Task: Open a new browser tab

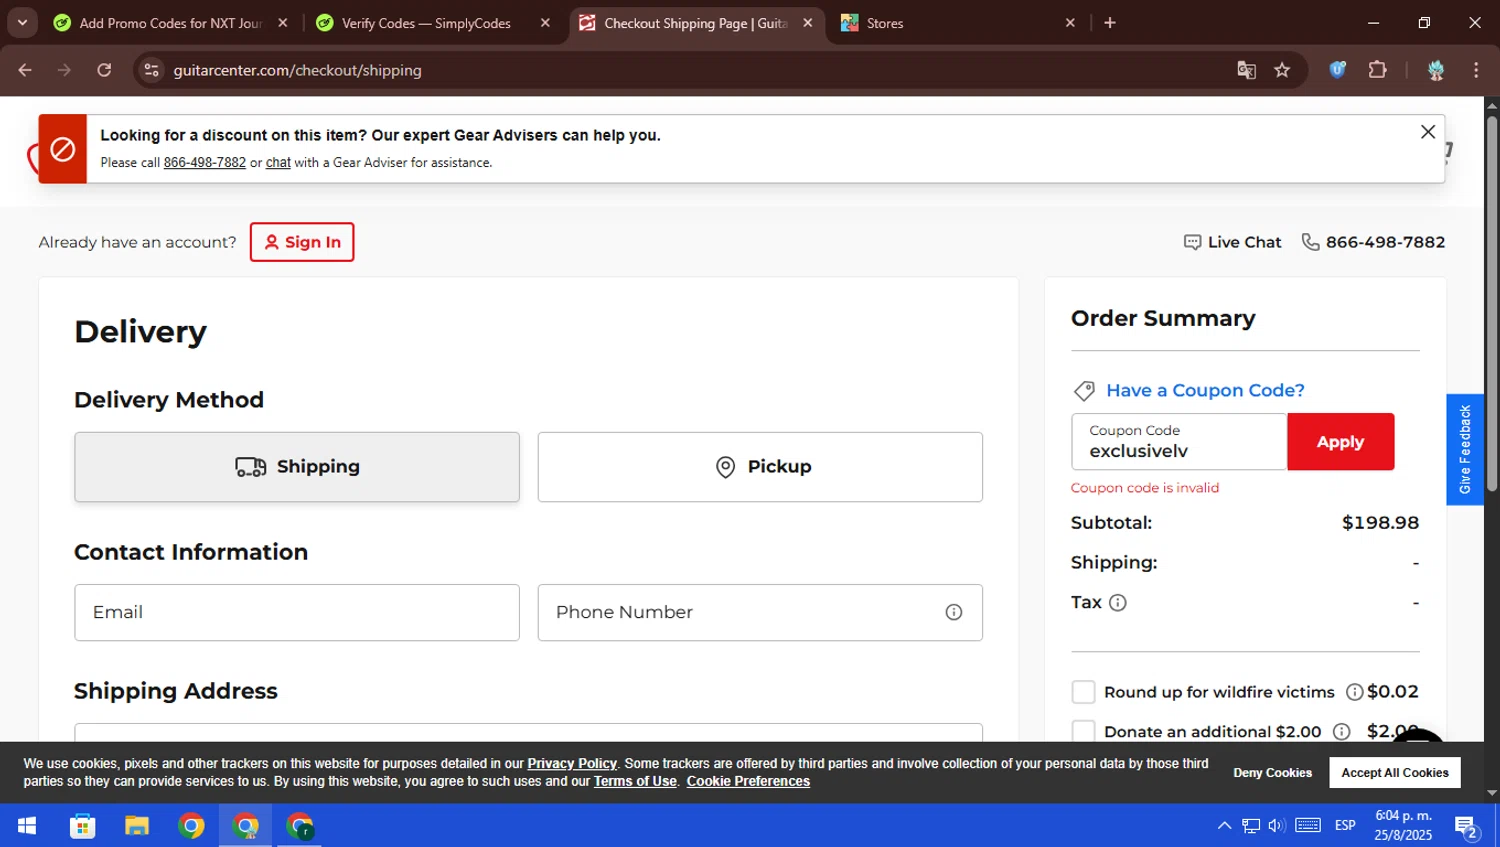Action: tap(1110, 23)
